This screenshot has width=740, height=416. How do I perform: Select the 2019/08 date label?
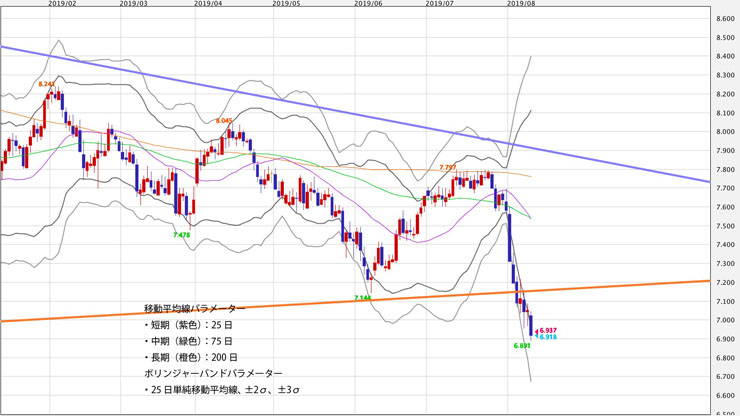pos(521,3)
